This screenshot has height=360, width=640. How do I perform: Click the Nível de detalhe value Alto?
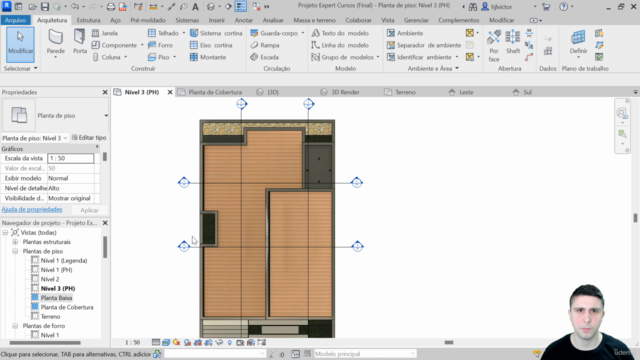(71, 188)
